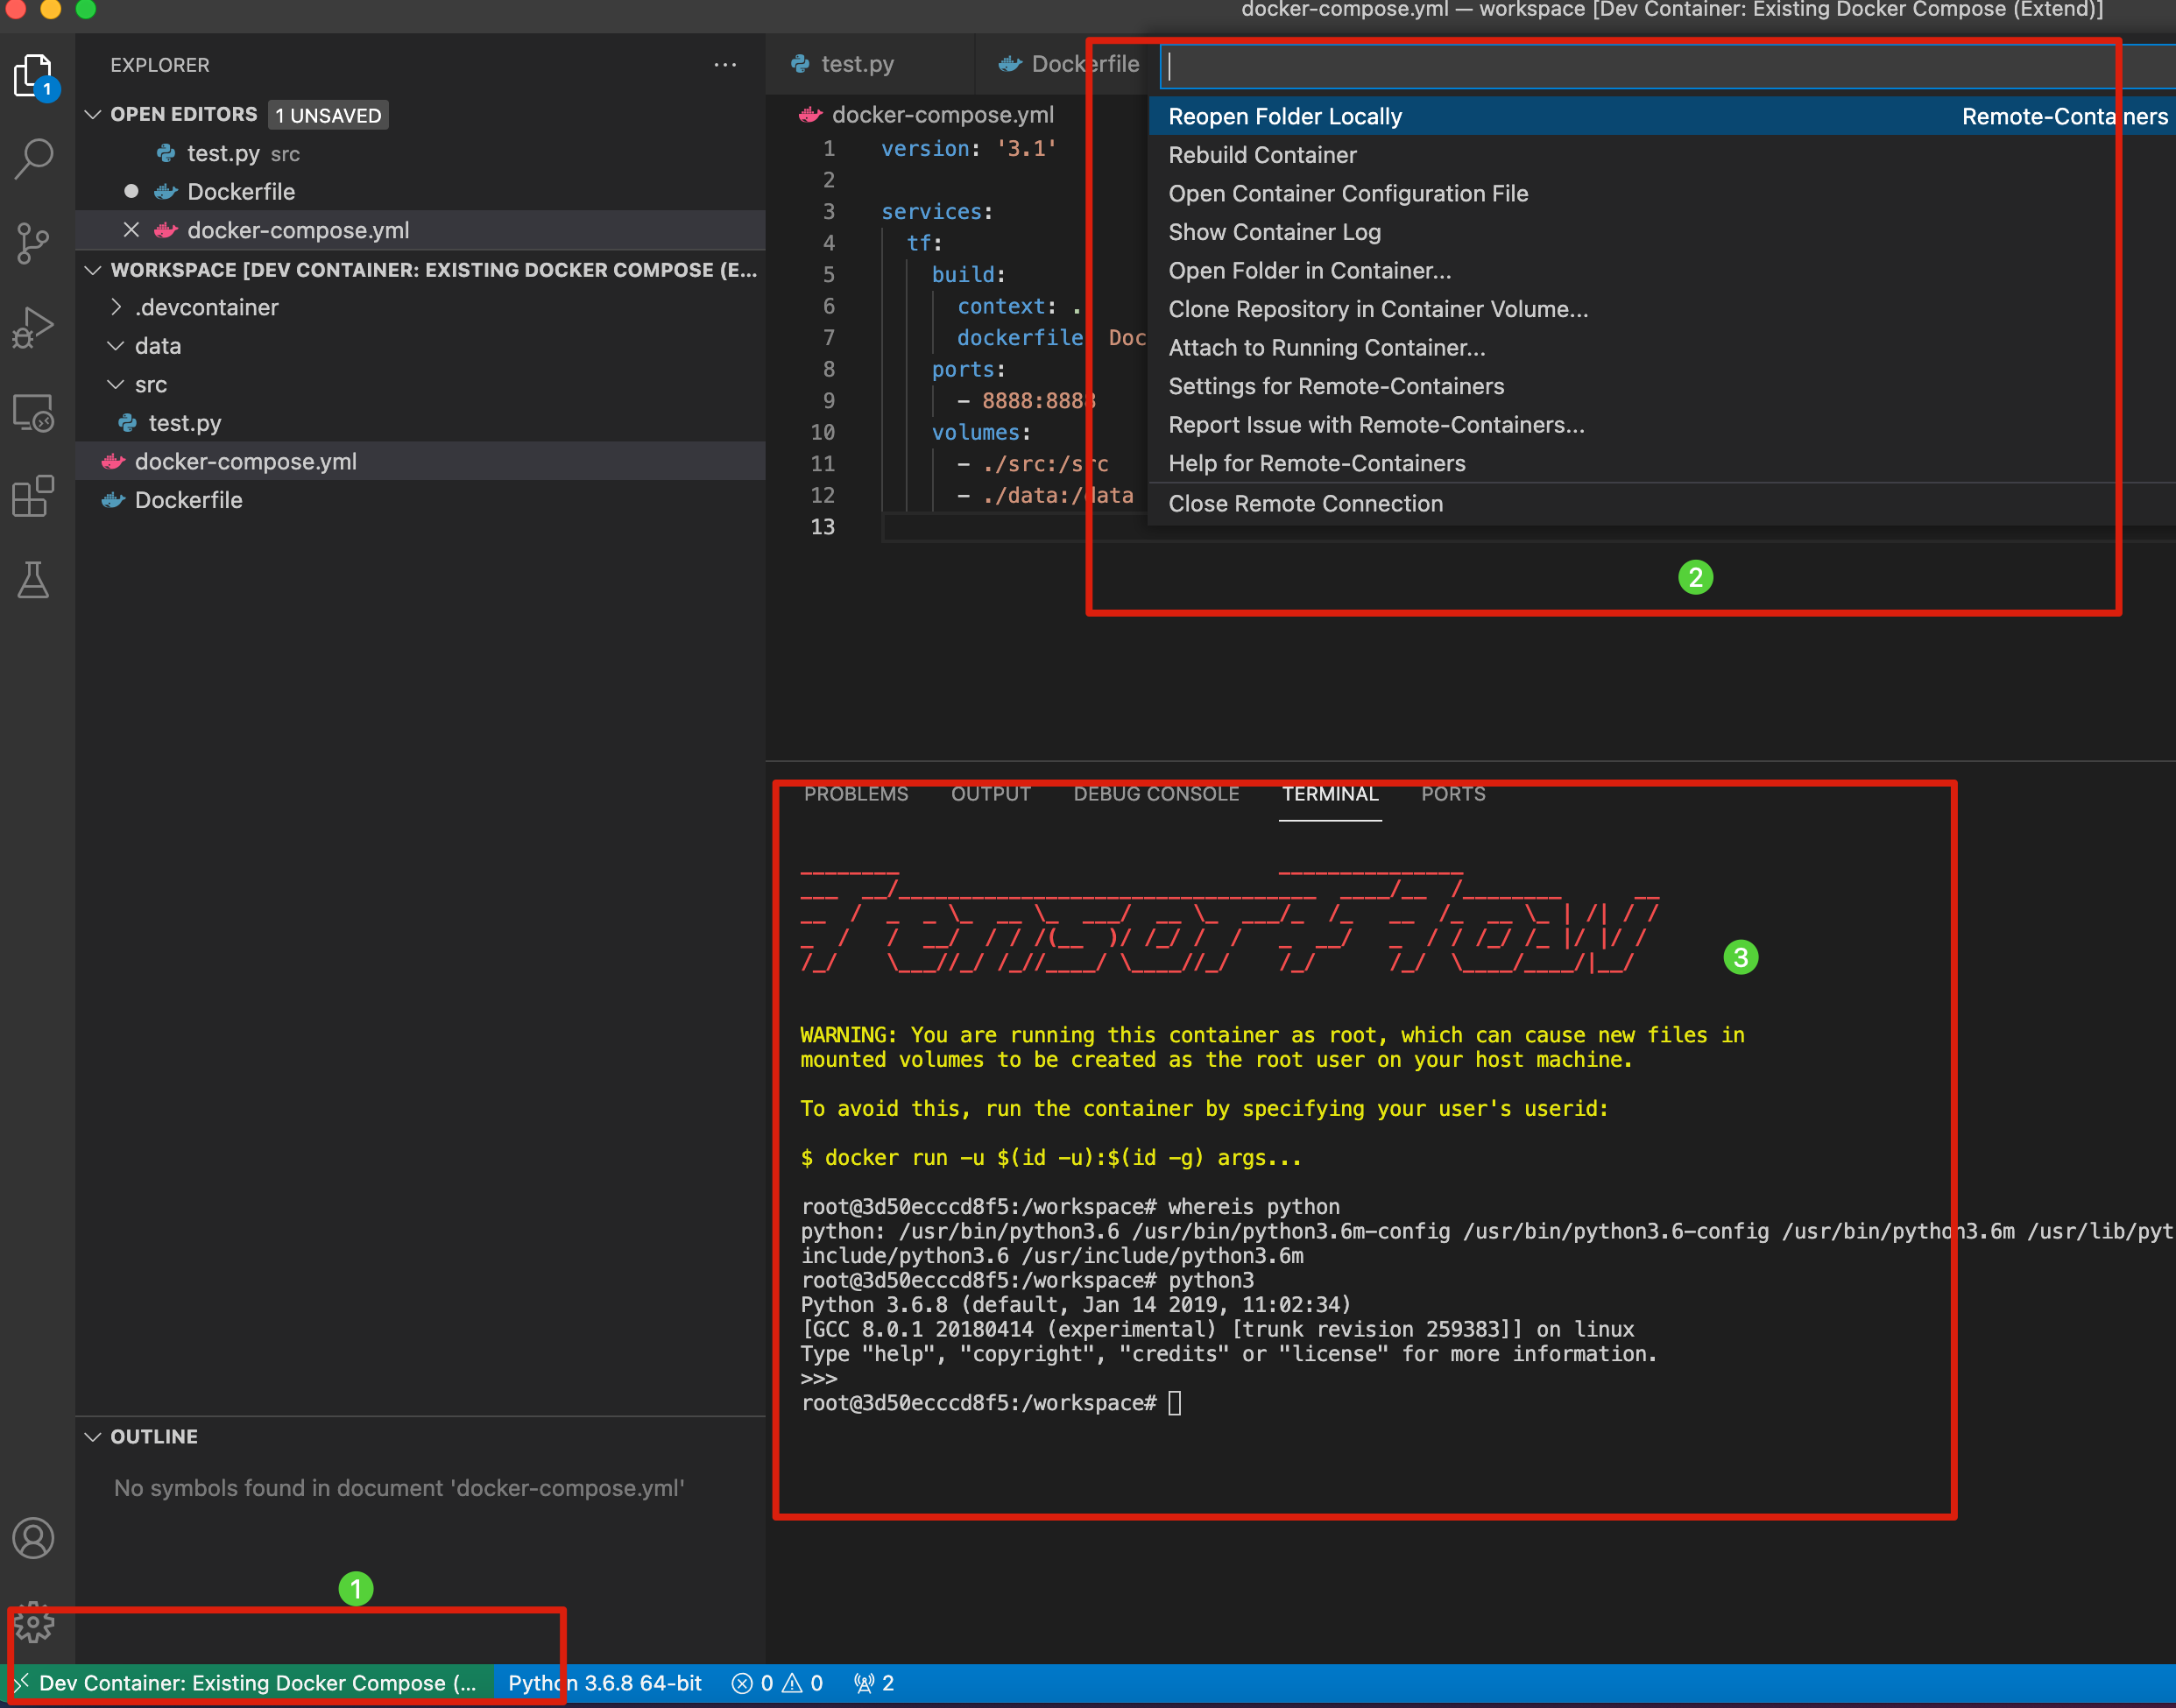Open the Remote Explorer view
2176x1708 pixels.
pyautogui.click(x=34, y=412)
